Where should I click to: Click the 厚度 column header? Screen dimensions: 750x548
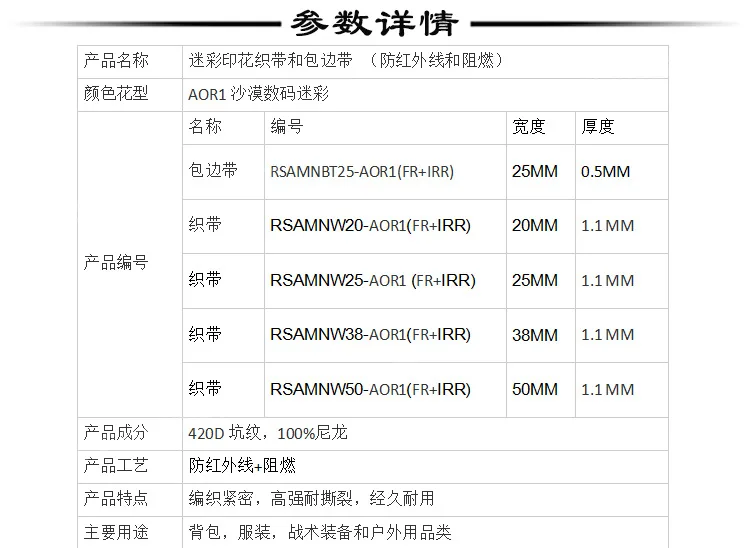[x=598, y=127]
